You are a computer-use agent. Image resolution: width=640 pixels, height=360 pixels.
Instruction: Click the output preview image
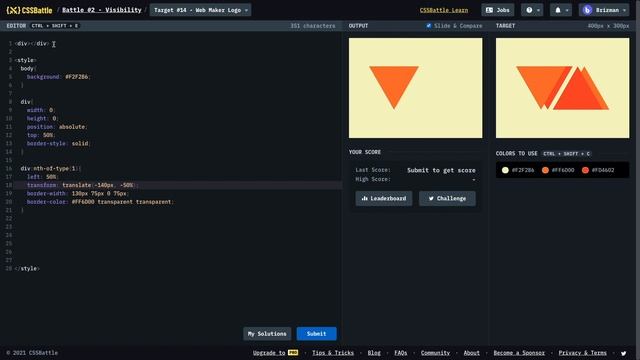tap(416, 88)
